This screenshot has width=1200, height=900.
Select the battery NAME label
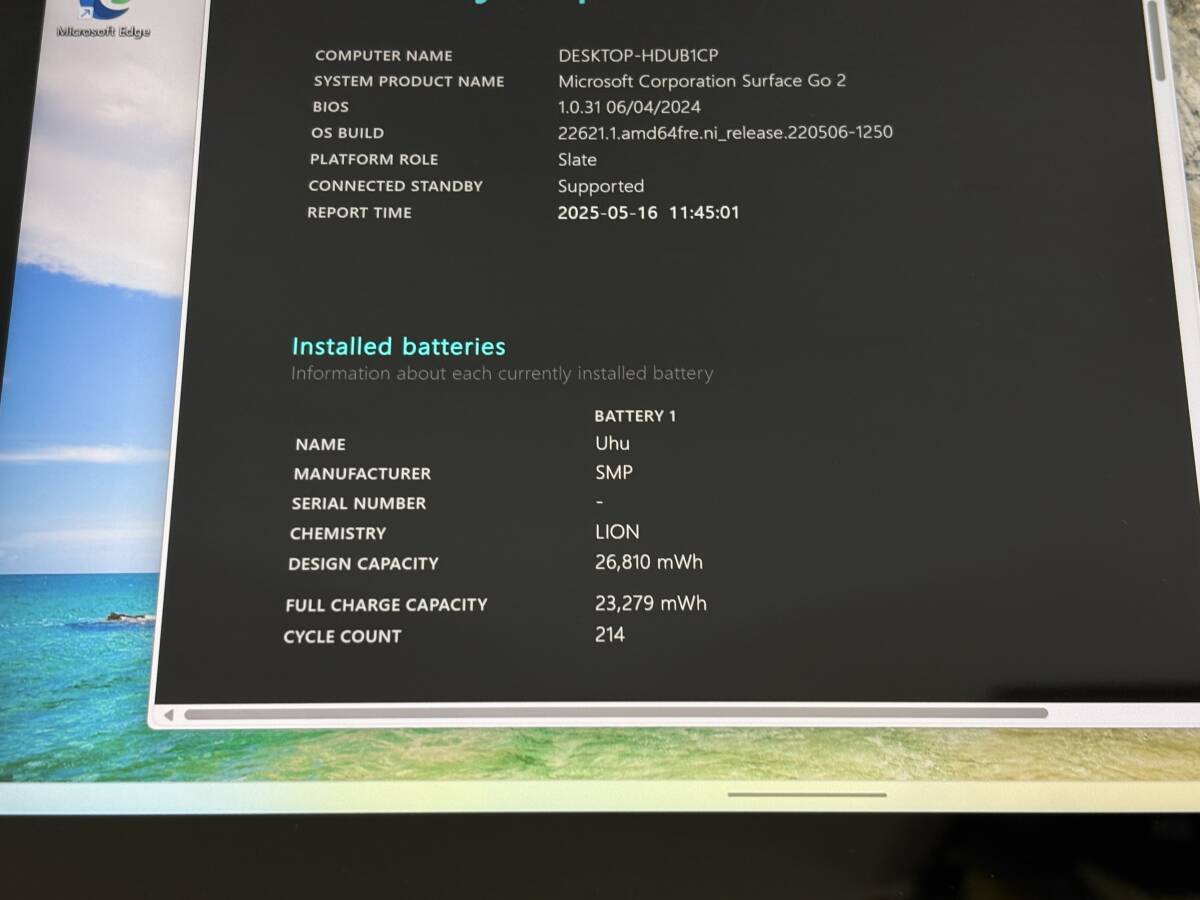coord(321,445)
